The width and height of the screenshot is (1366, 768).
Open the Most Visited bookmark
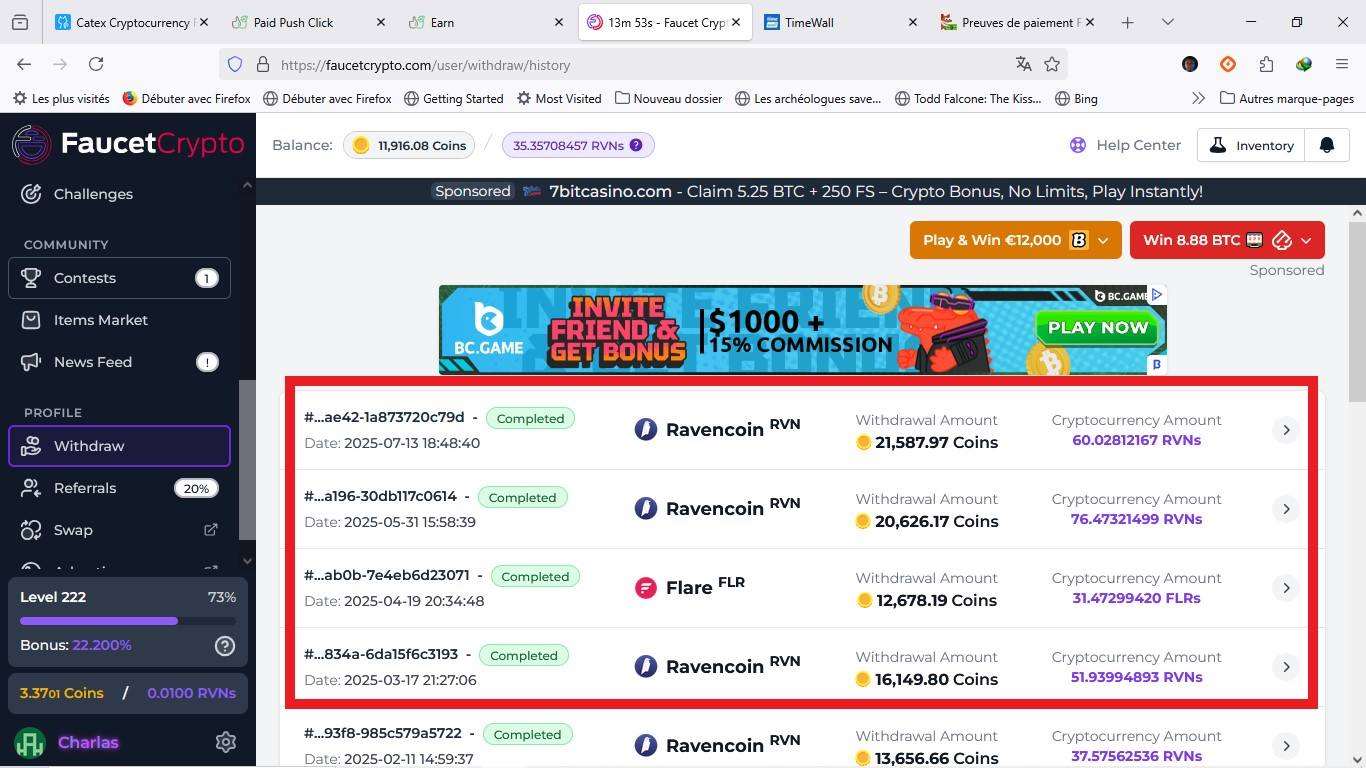[559, 98]
